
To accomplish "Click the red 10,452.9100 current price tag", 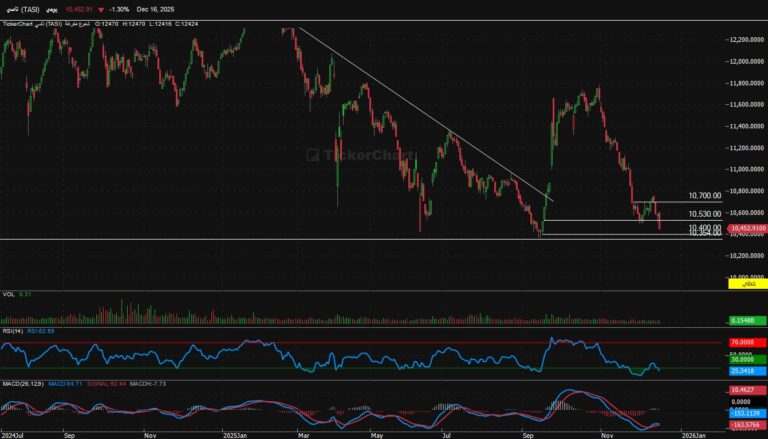I will pyautogui.click(x=746, y=228).
